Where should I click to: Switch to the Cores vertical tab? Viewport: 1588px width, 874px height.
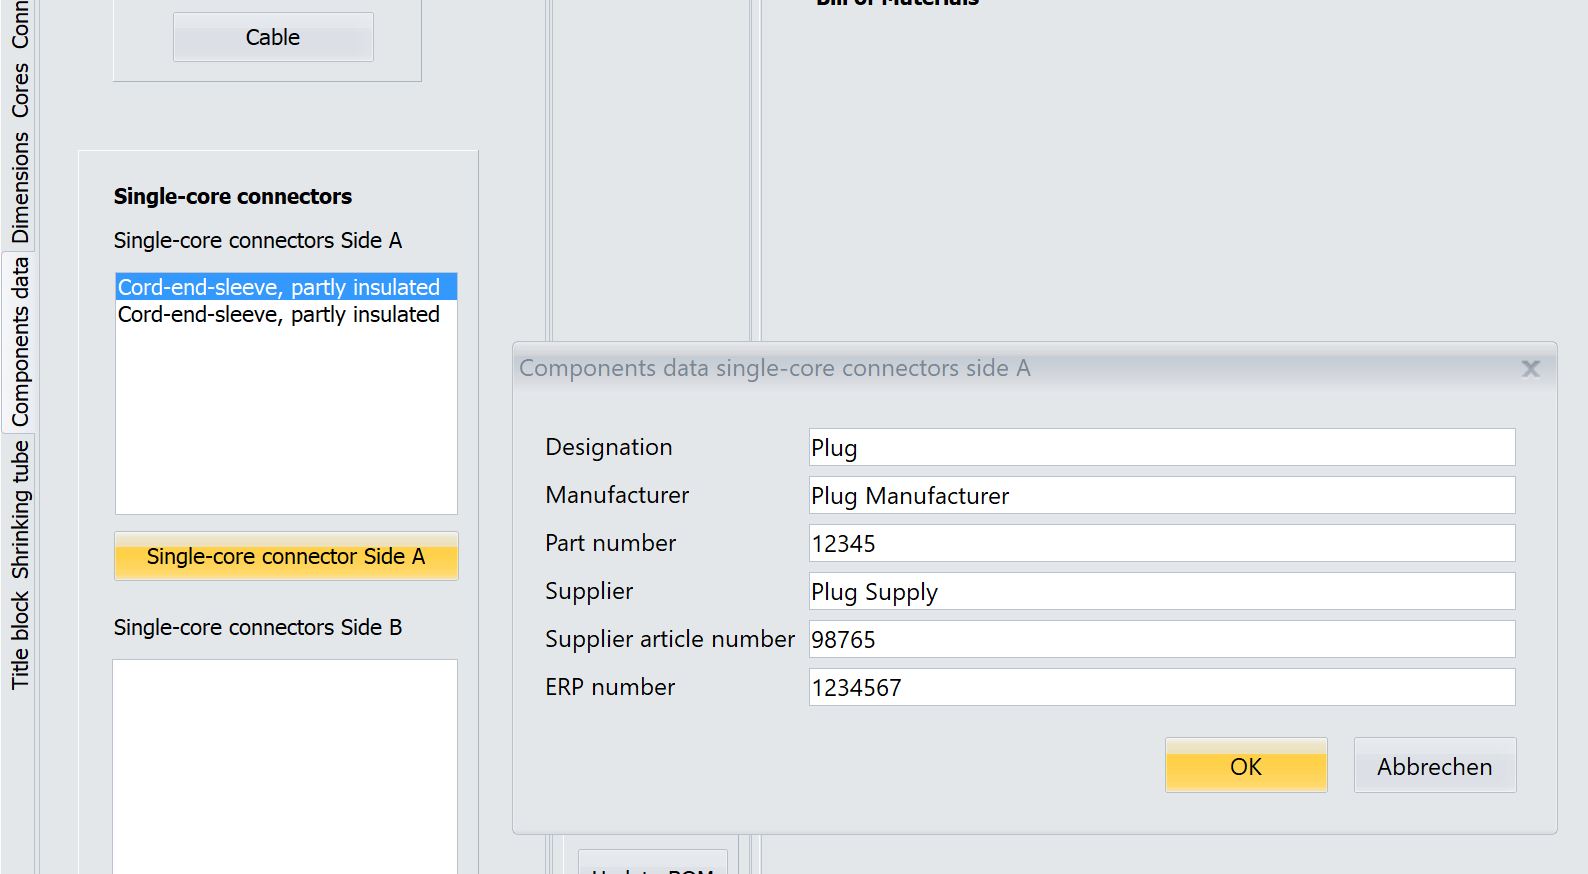click(x=20, y=90)
